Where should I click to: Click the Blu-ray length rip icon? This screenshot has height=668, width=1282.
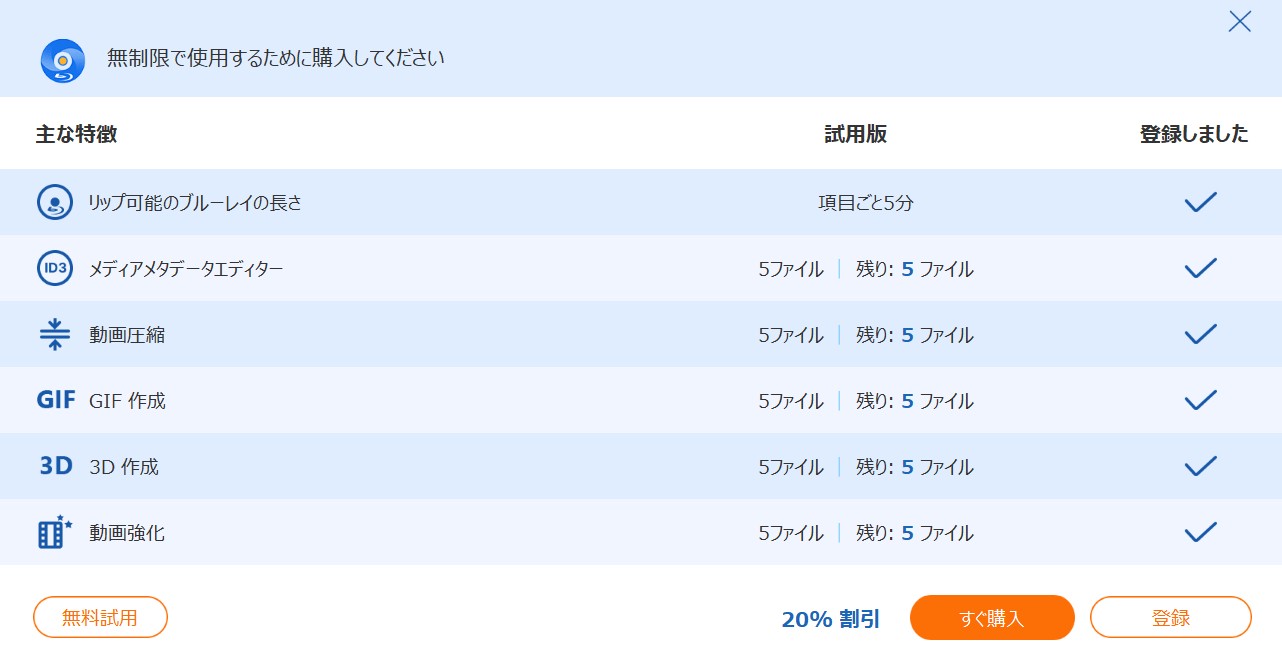pyautogui.click(x=55, y=202)
